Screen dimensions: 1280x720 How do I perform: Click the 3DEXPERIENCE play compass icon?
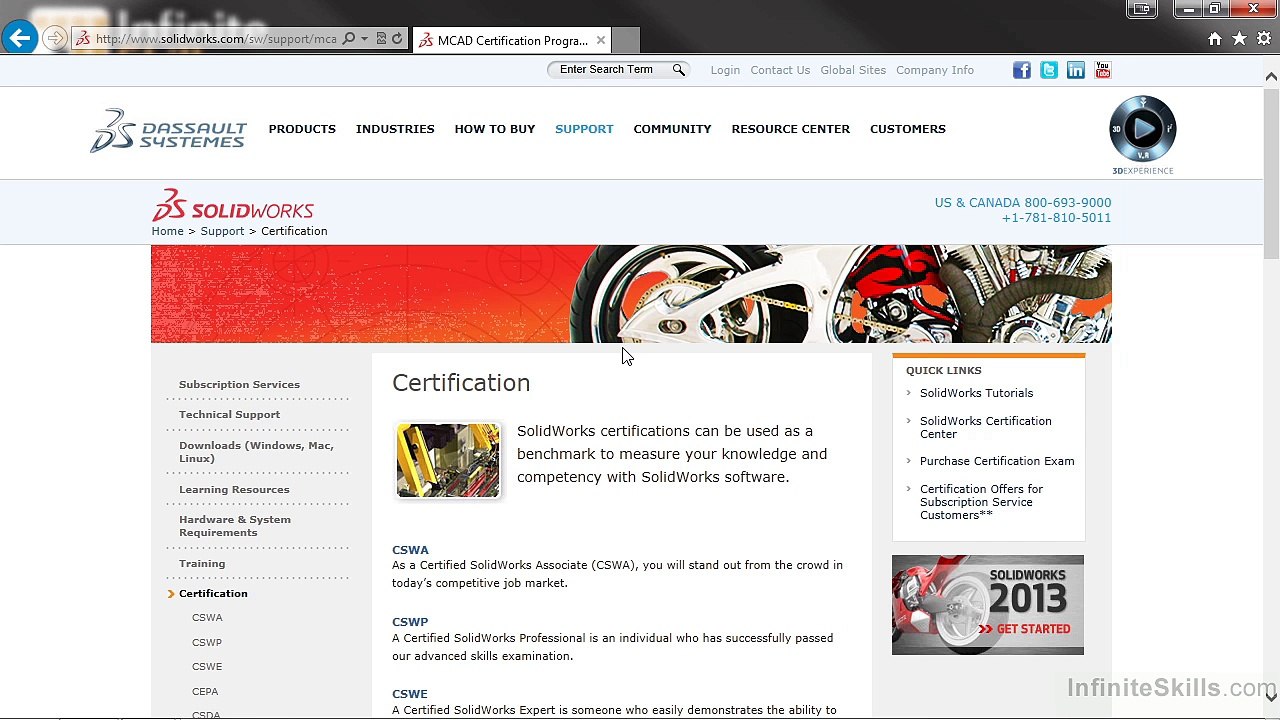pos(1143,129)
